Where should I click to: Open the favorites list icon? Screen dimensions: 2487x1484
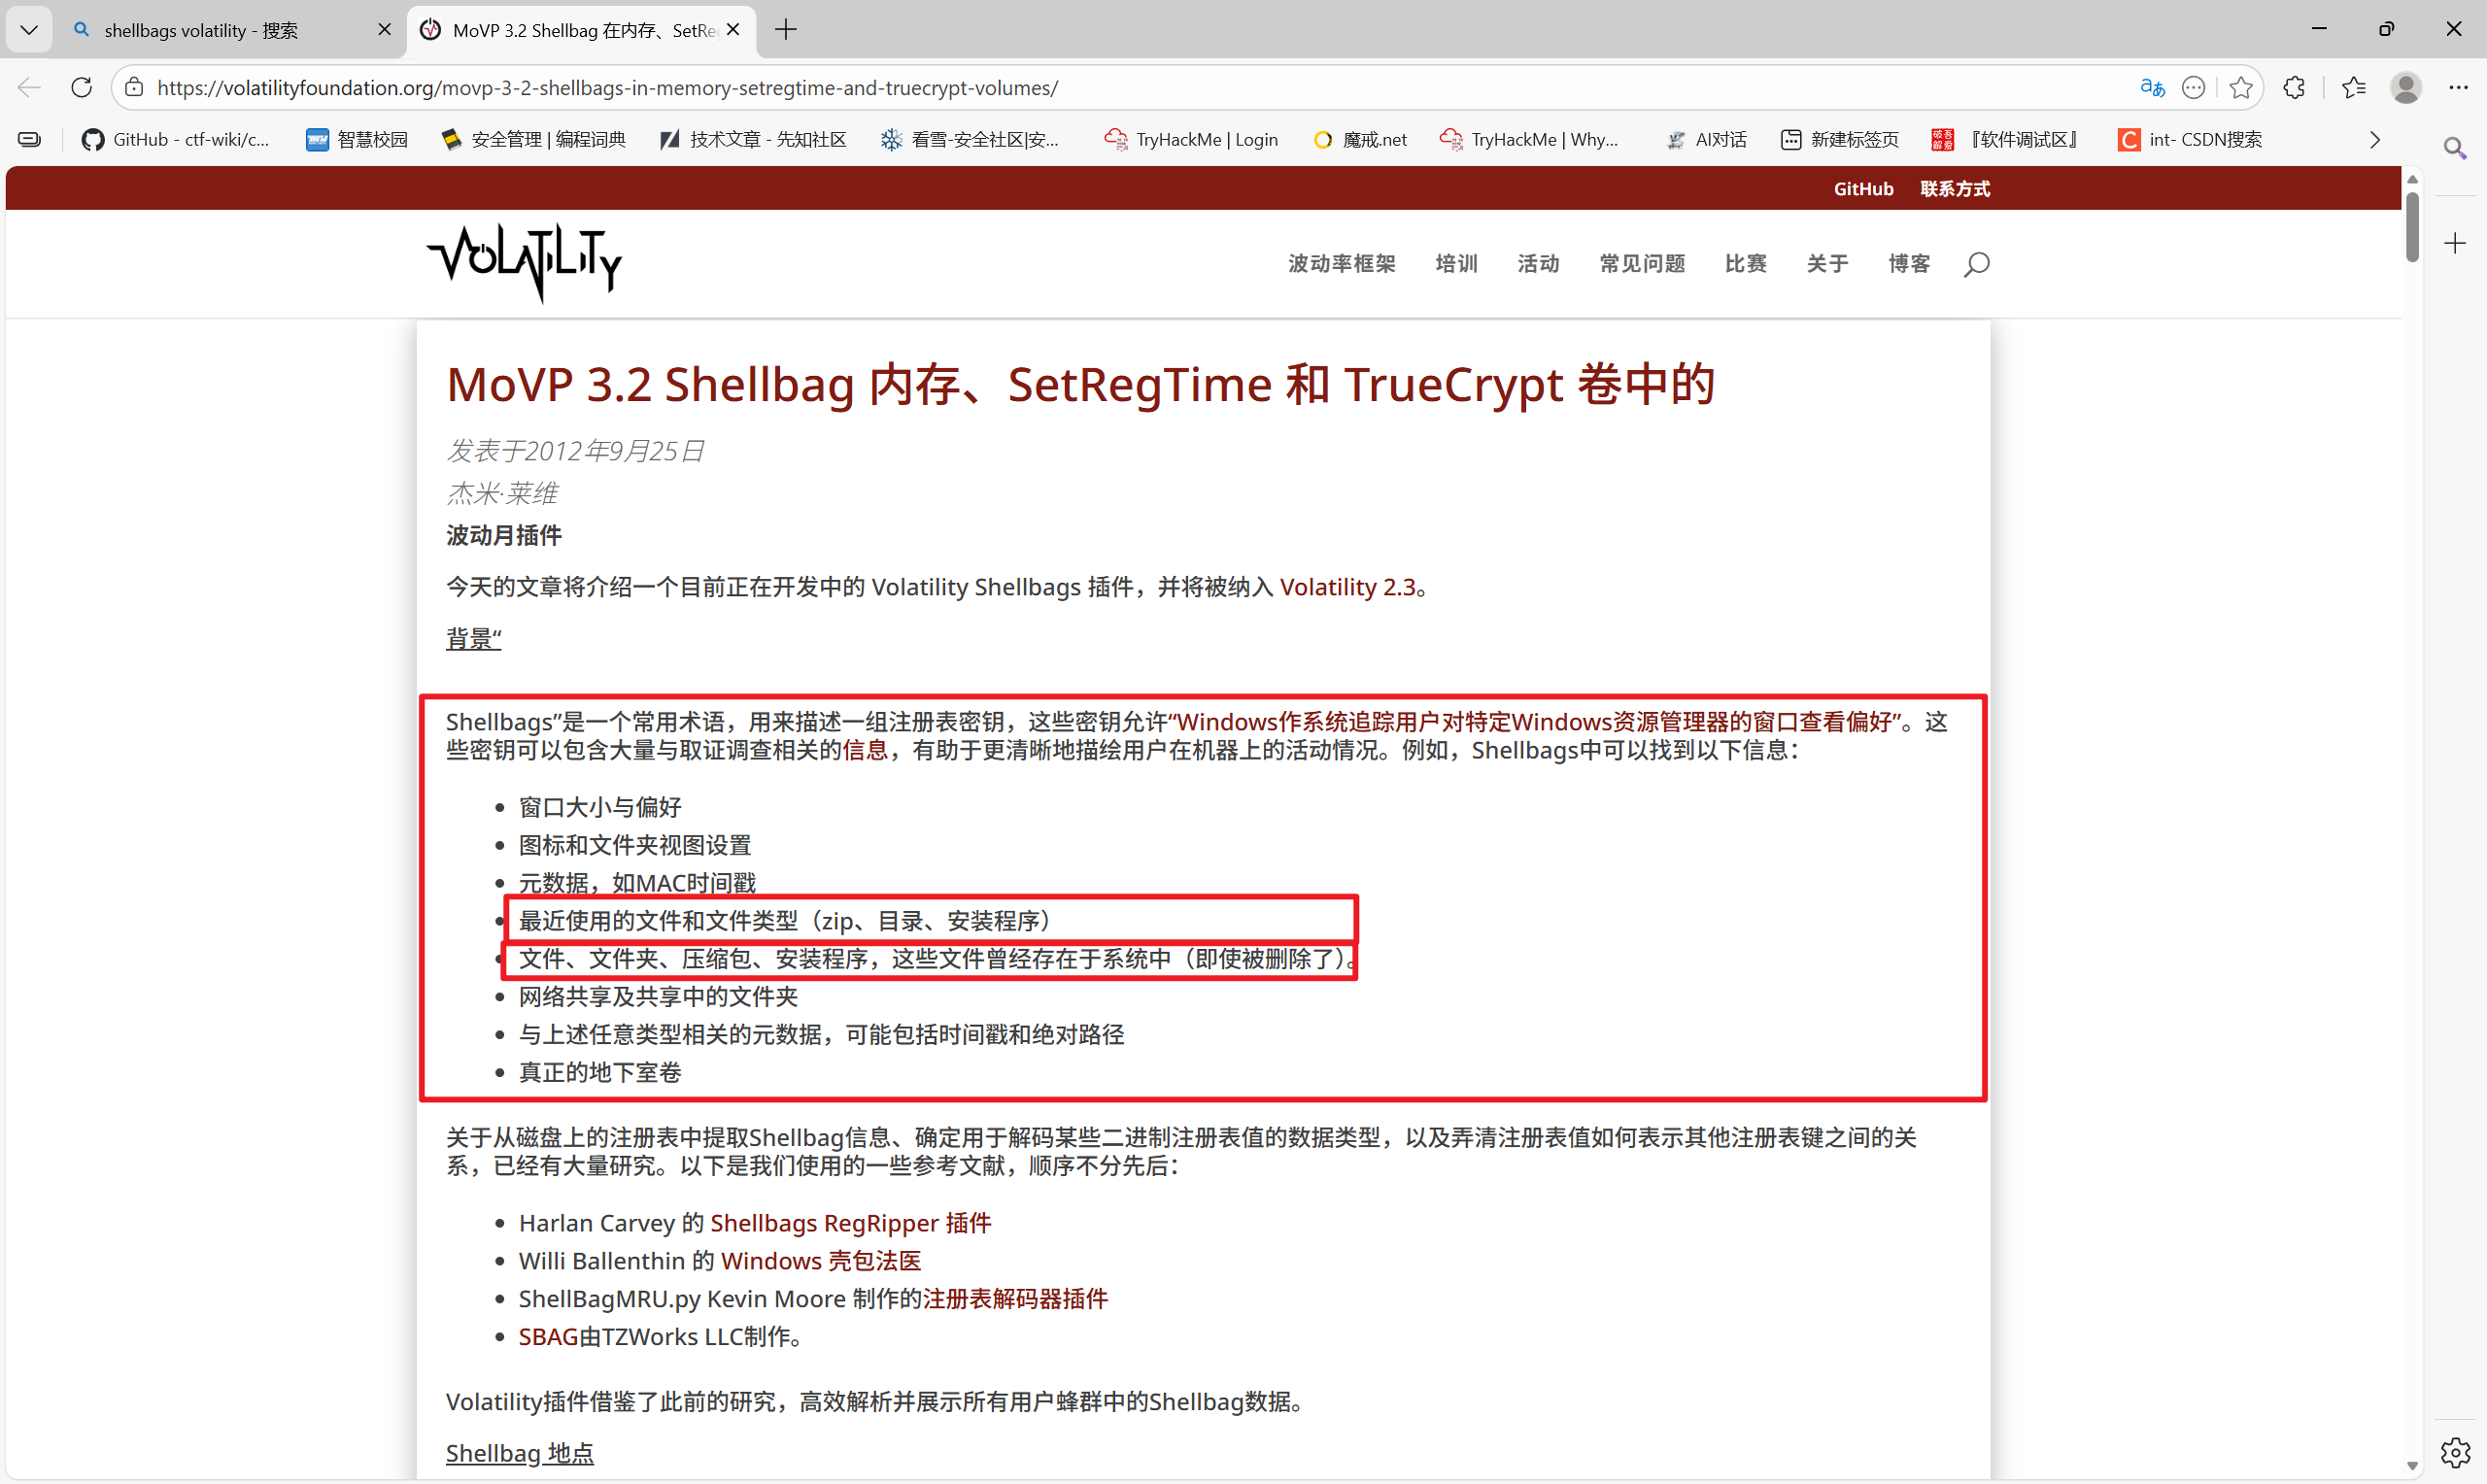(2353, 88)
